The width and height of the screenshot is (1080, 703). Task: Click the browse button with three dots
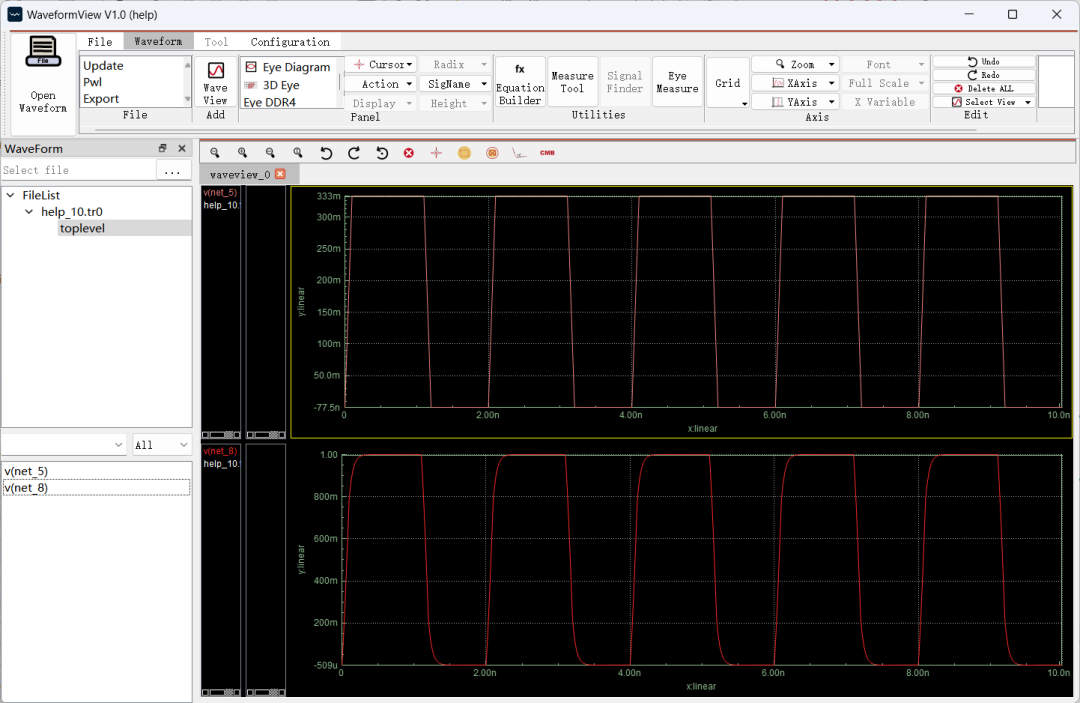point(172,170)
